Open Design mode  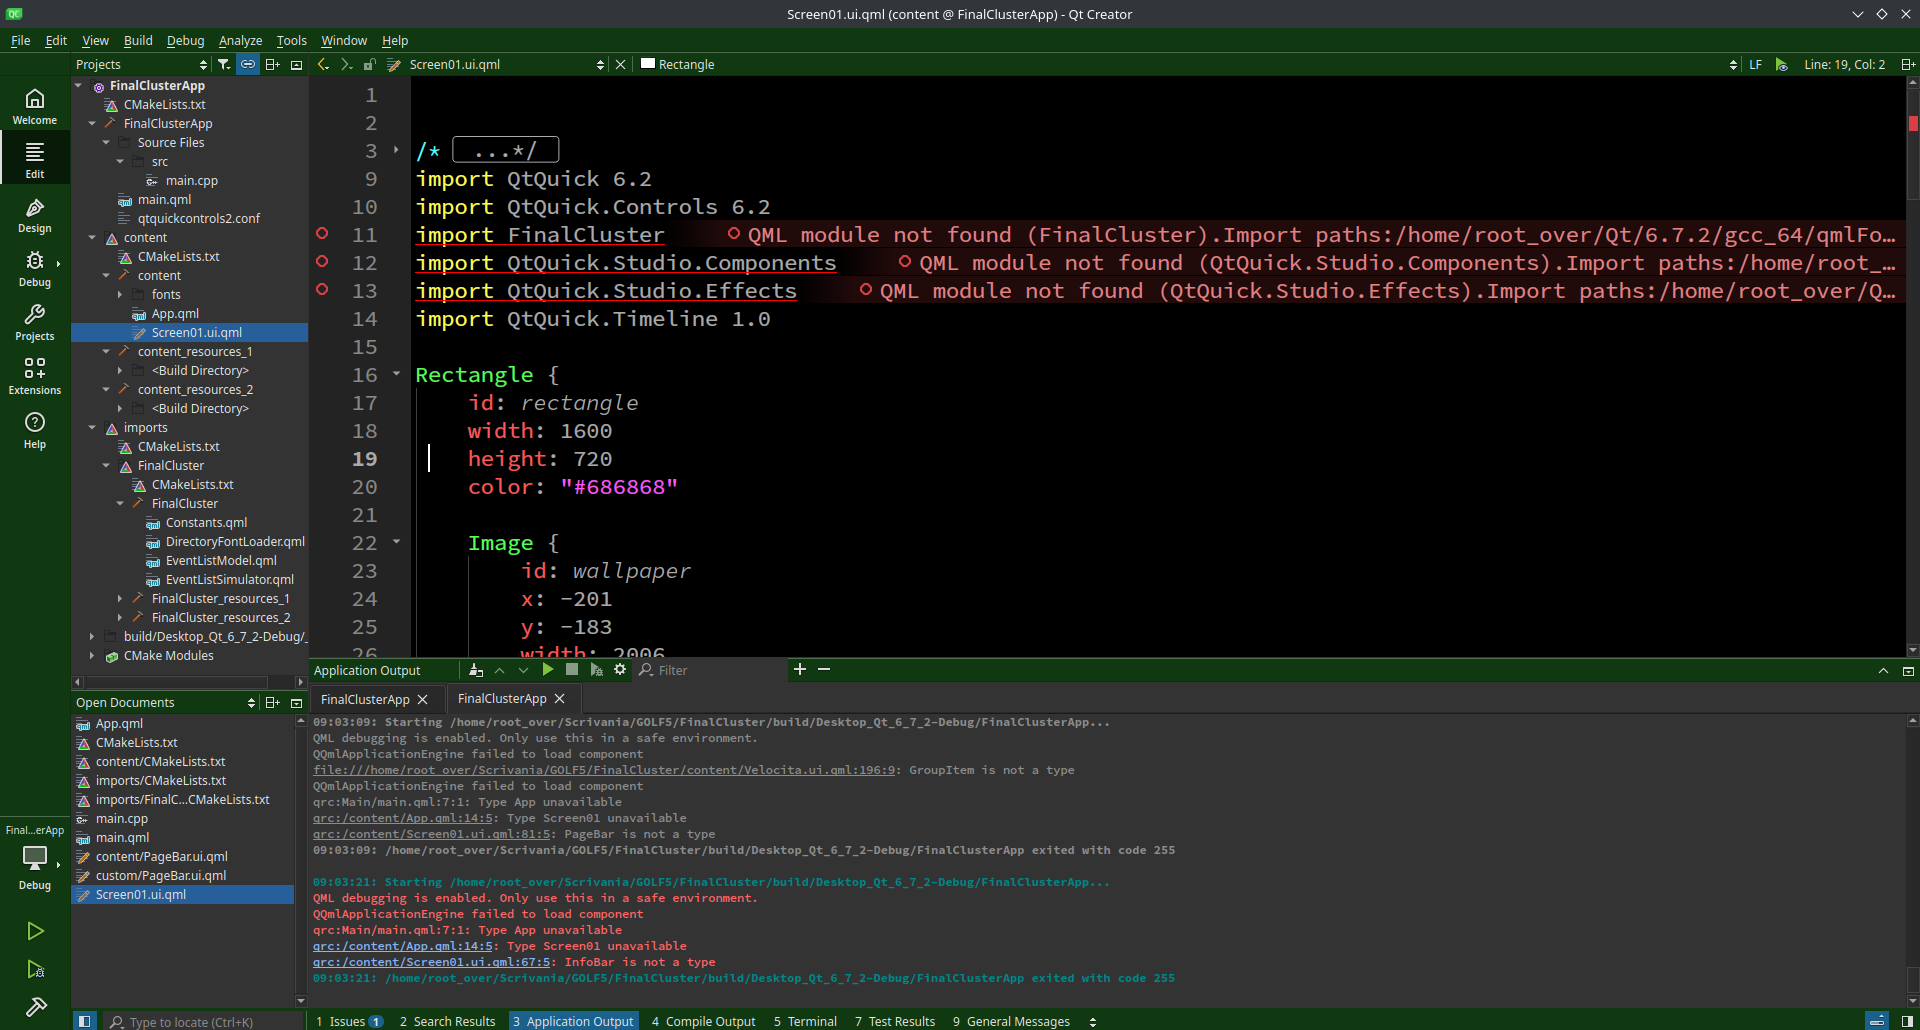click(x=35, y=214)
